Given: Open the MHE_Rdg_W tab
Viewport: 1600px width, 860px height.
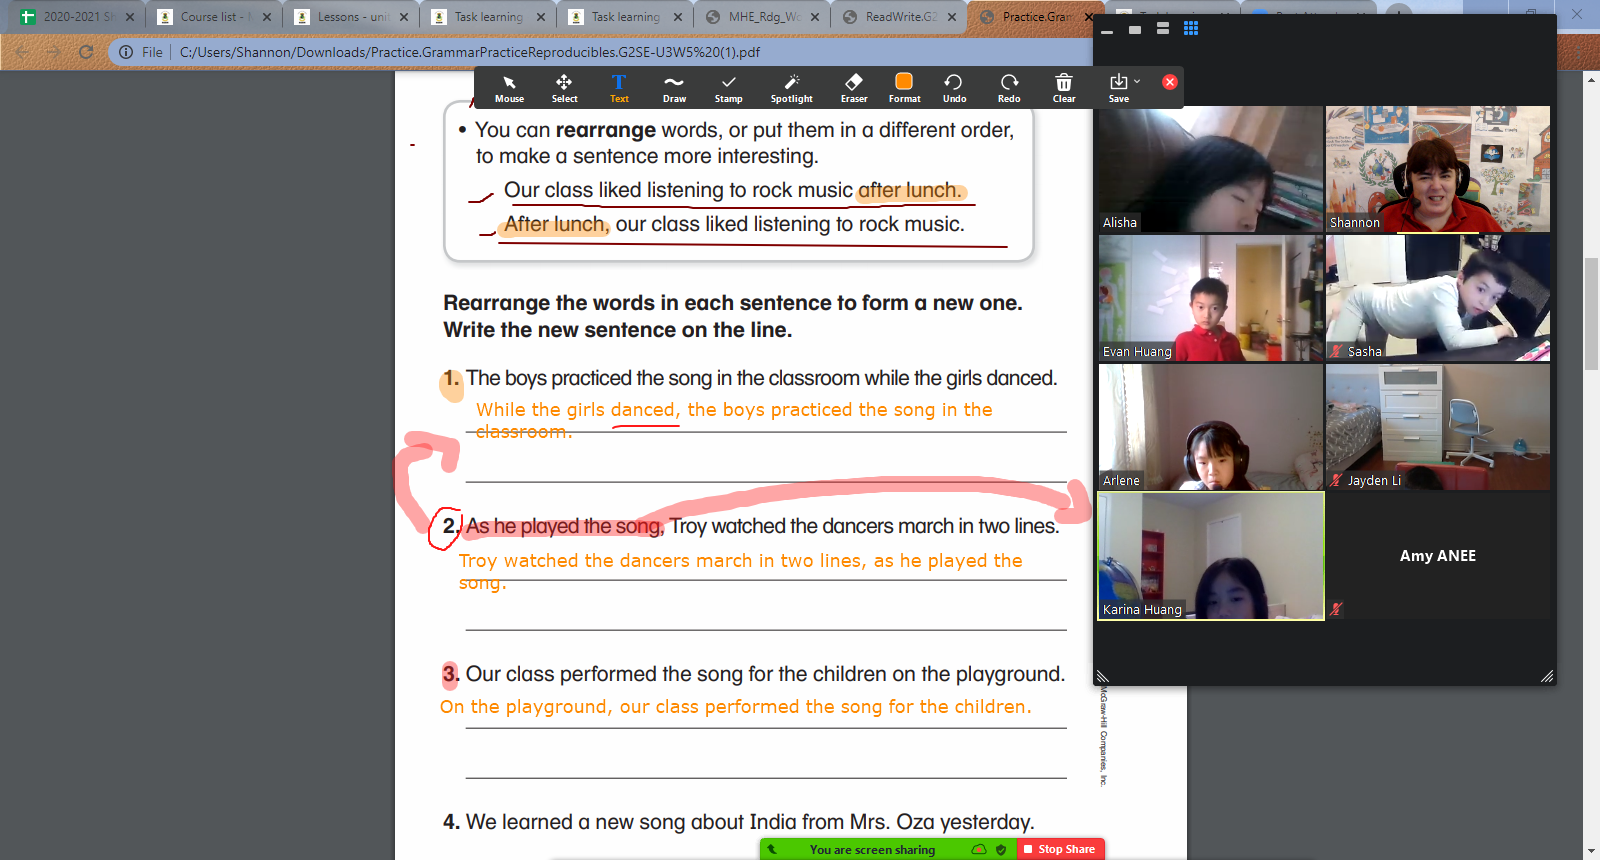Looking at the screenshot, I should tap(763, 17).
